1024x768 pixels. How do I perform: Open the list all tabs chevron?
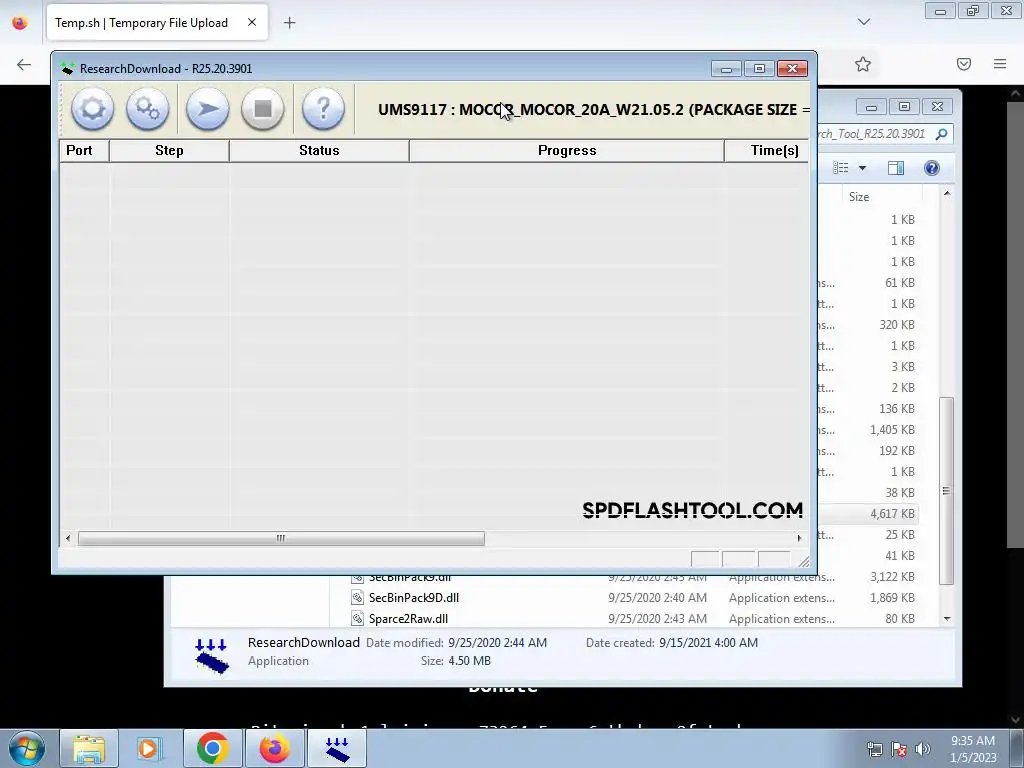tap(864, 22)
